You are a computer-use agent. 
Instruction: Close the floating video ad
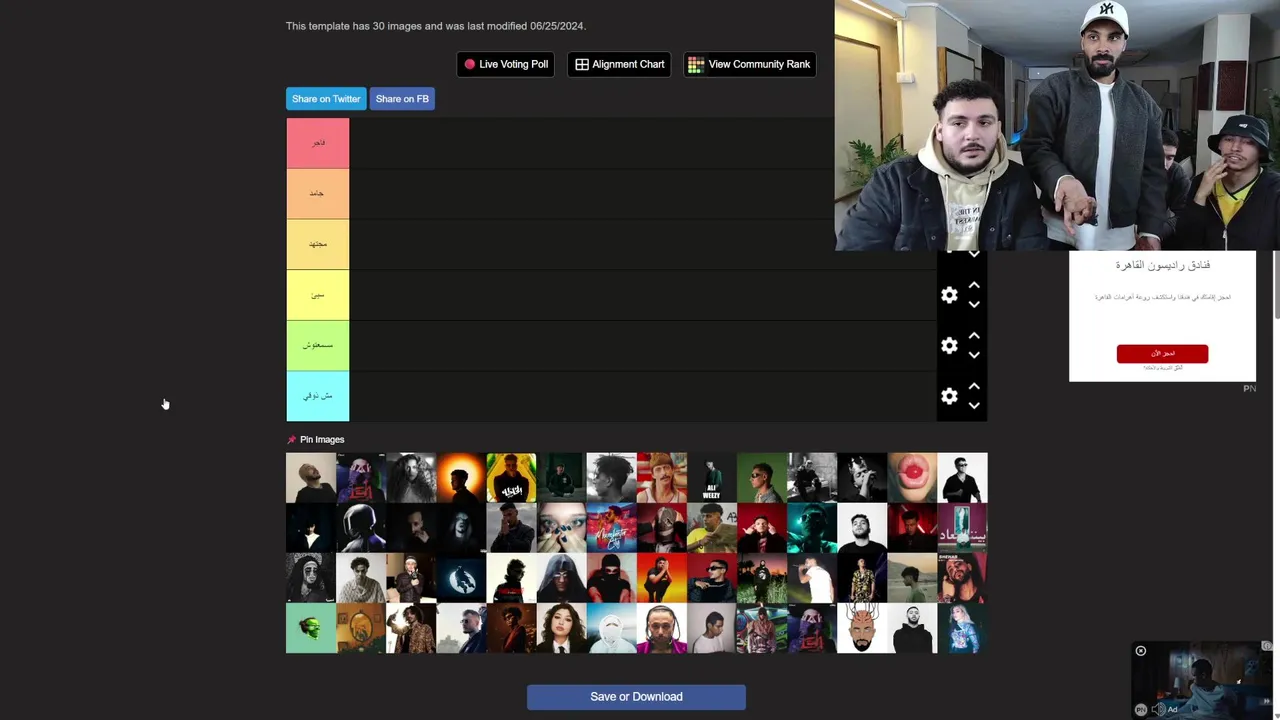(x=1140, y=651)
